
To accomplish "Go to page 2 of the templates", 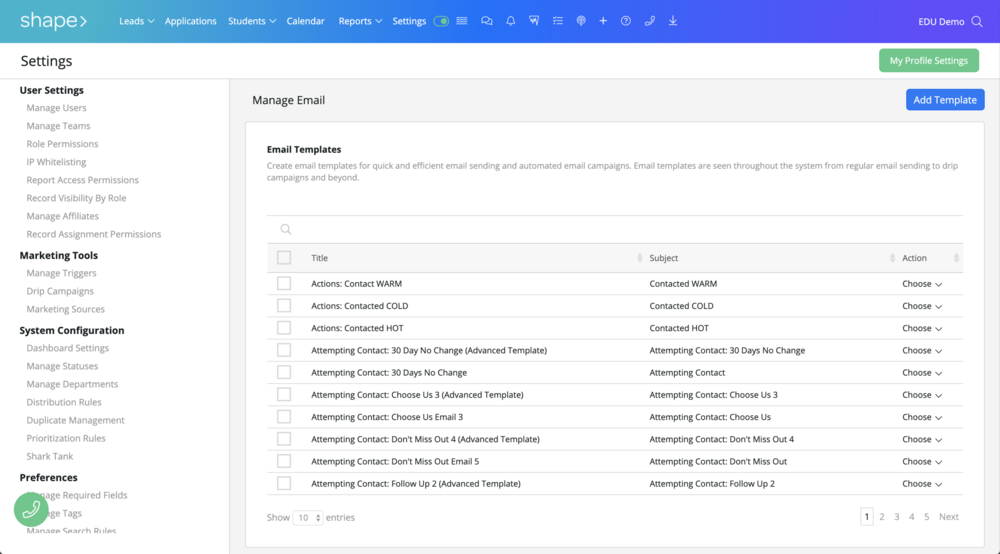I will (881, 517).
